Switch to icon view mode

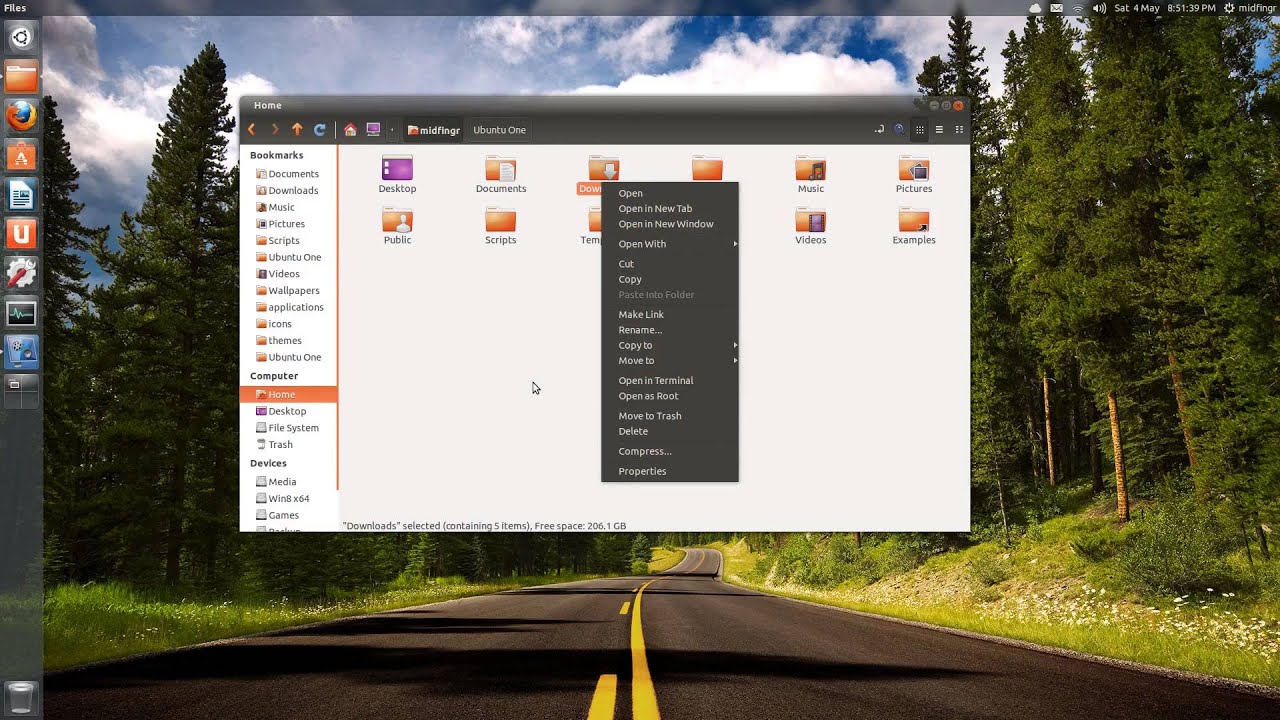coord(920,130)
